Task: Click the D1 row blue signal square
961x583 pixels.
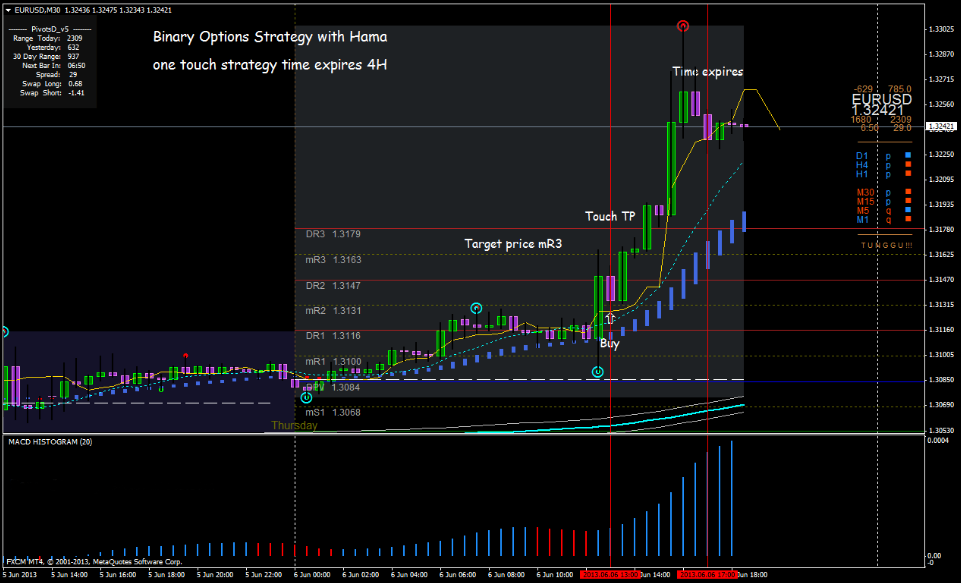Action: click(x=908, y=156)
